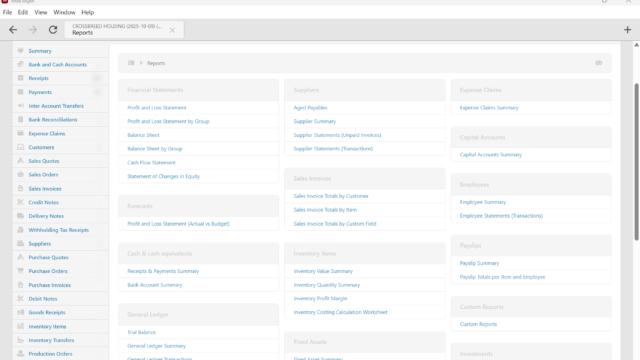Click the Debit Notes scissors icon

click(x=20, y=299)
